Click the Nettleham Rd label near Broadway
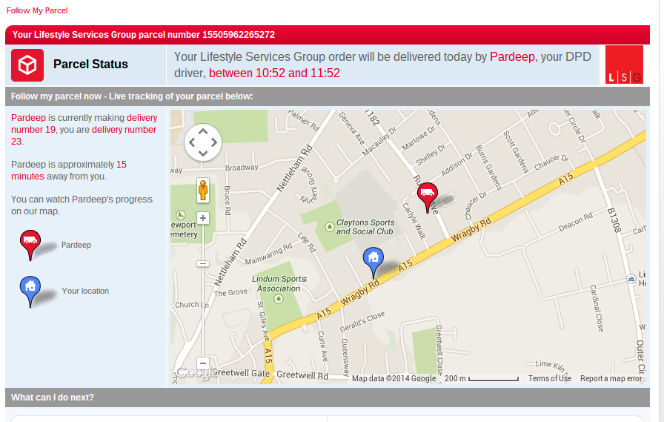The height and width of the screenshot is (422, 664). click(294, 168)
